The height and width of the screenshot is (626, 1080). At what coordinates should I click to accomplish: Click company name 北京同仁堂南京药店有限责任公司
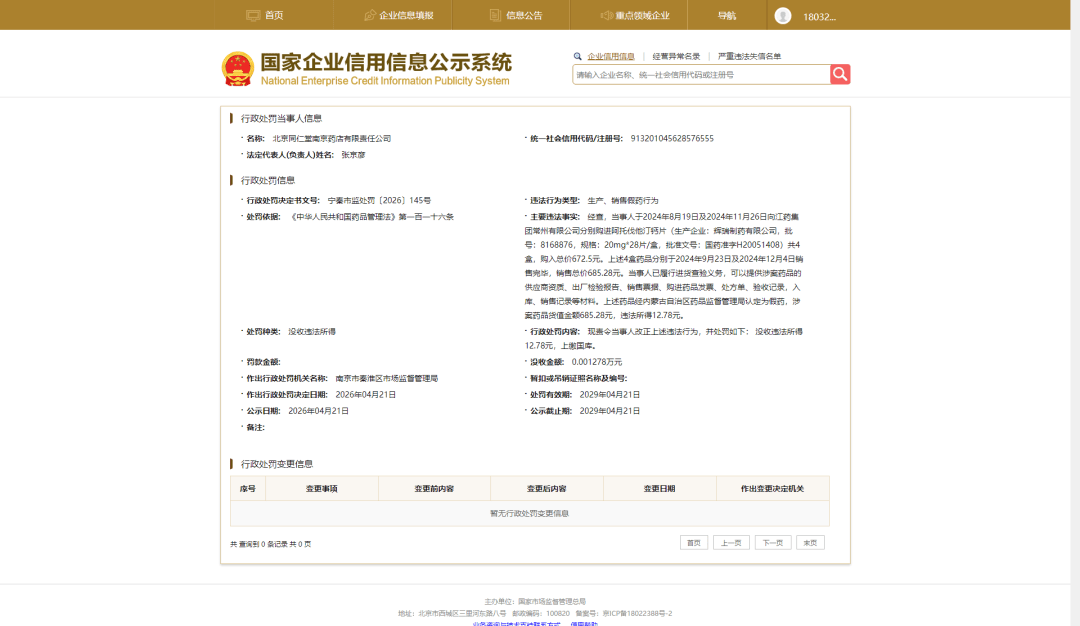coord(331,138)
